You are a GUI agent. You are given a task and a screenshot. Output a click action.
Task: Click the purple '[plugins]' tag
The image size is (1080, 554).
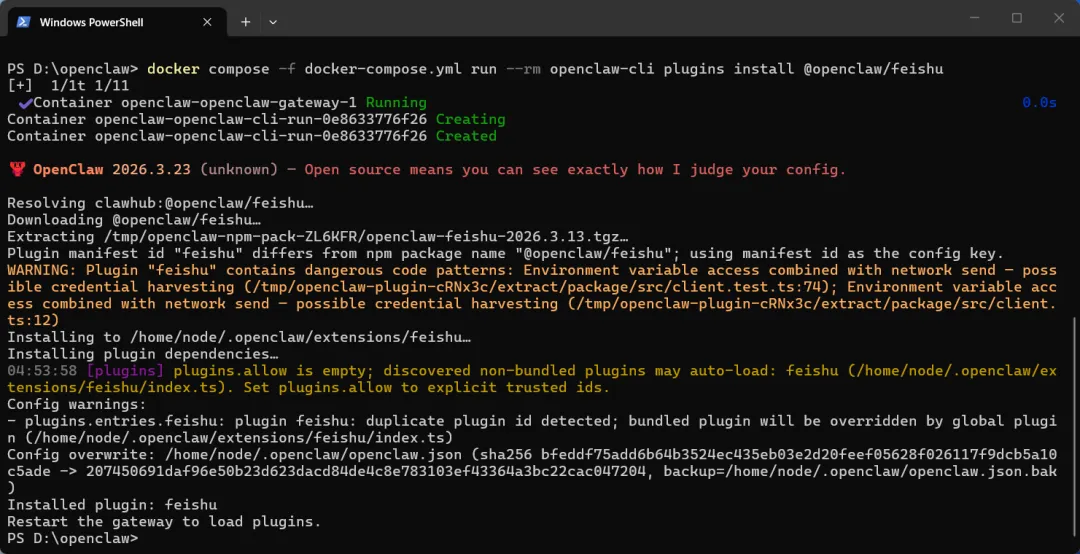tap(125, 371)
